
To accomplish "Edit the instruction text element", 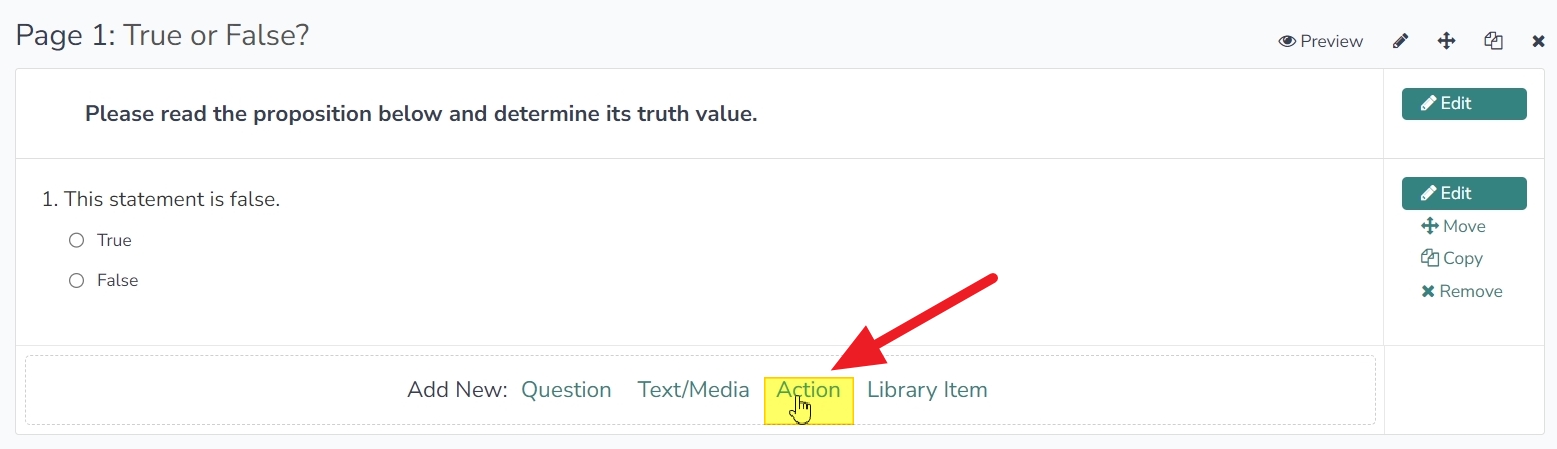I will 1464,104.
